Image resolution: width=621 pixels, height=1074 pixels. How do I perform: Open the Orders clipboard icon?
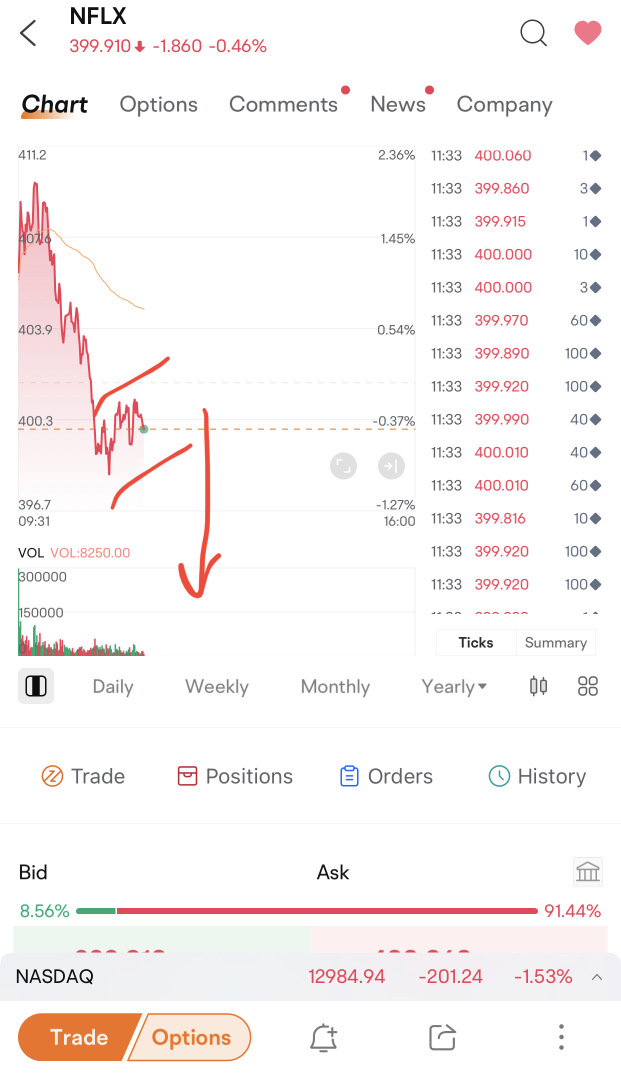point(350,776)
